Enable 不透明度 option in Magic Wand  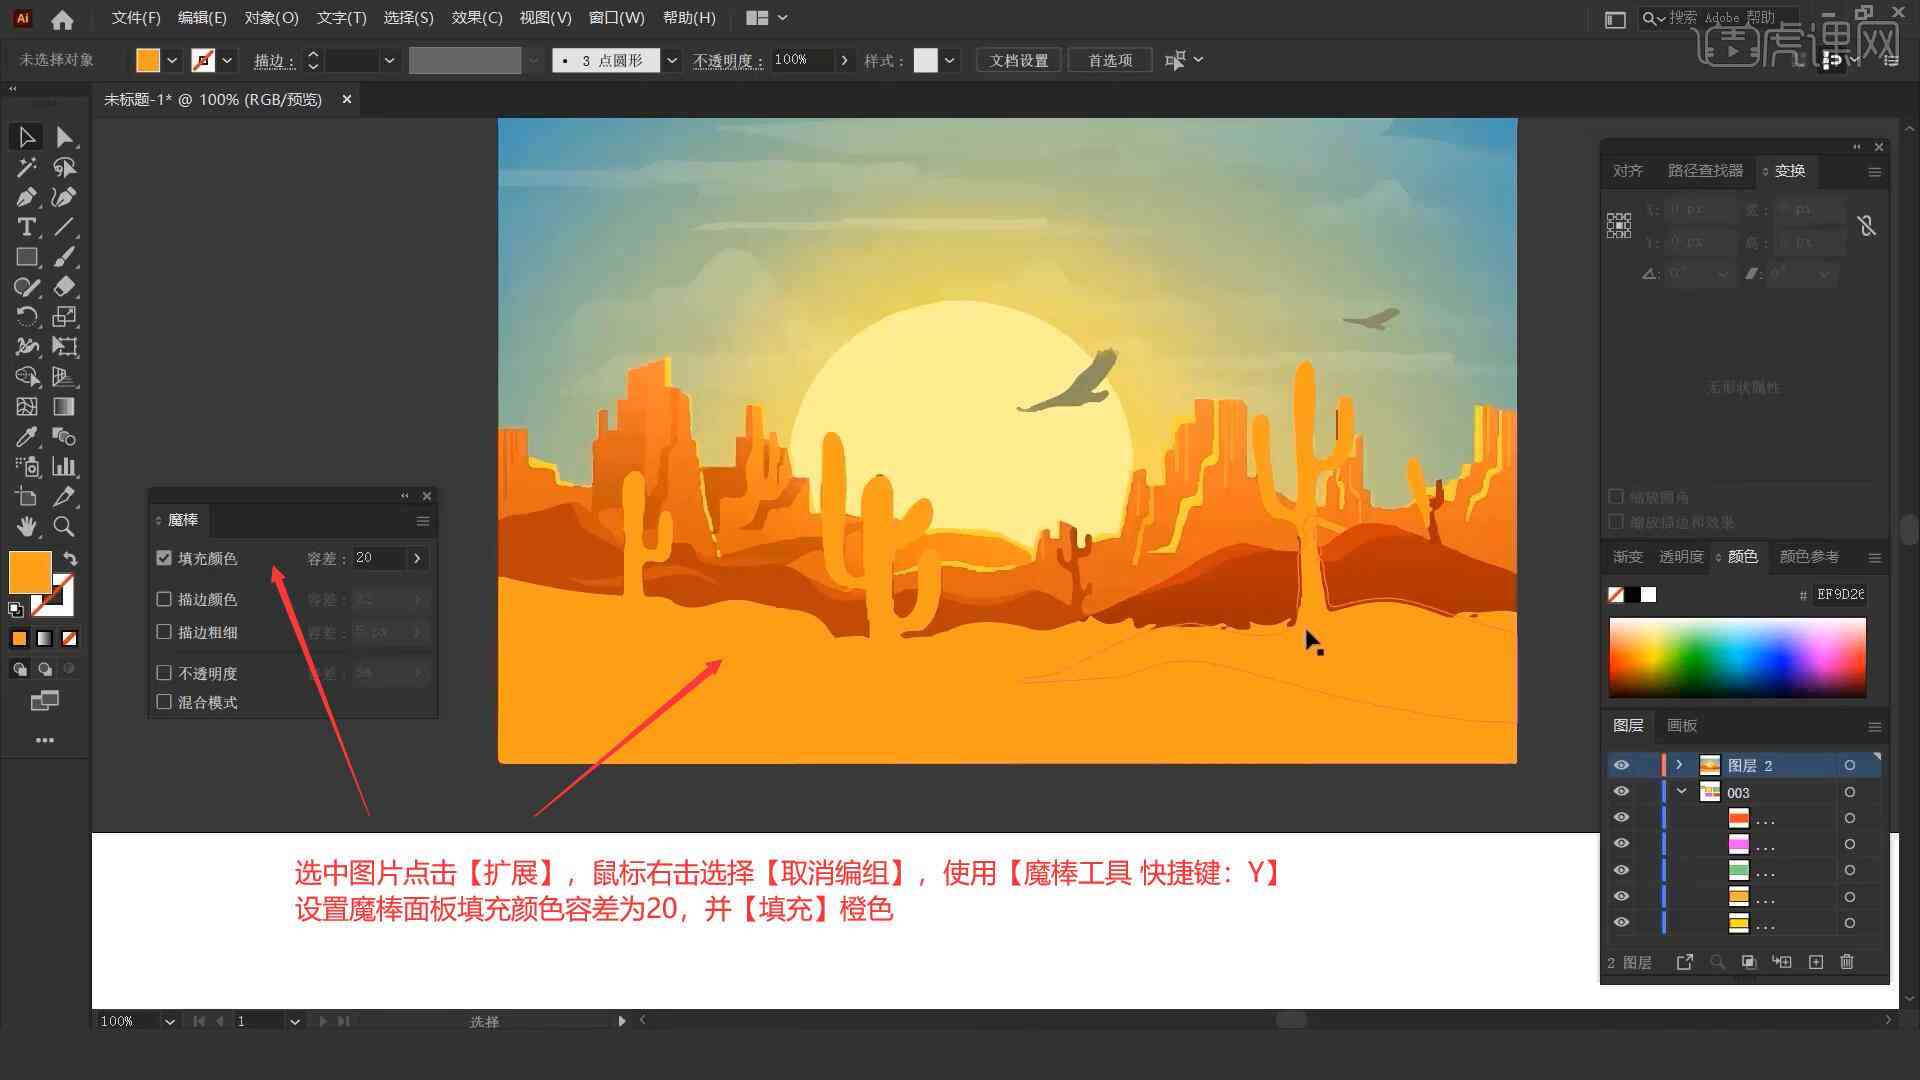[164, 673]
